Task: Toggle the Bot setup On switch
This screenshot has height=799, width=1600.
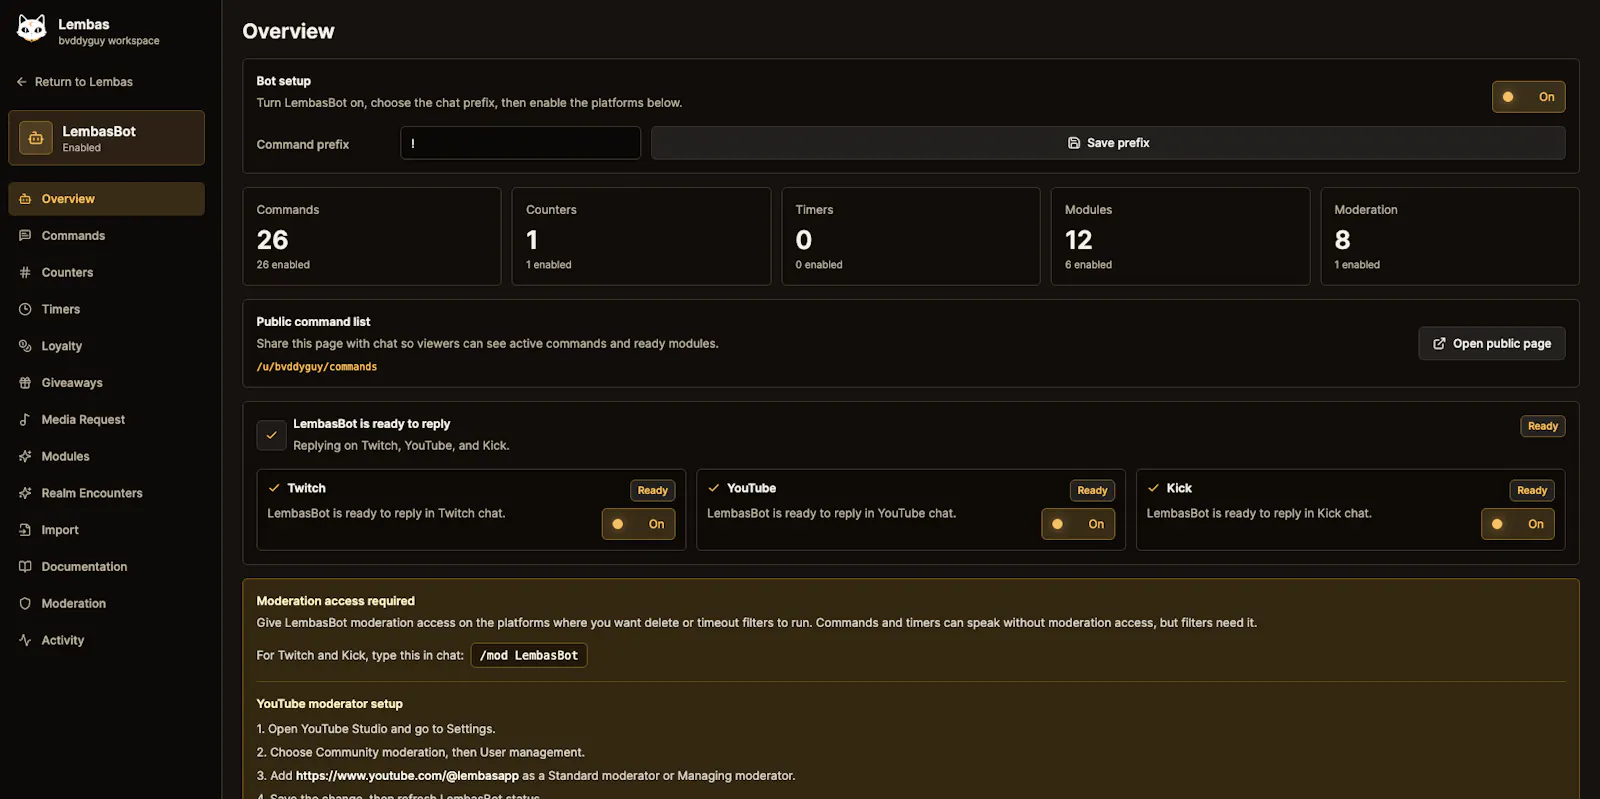Action: pyautogui.click(x=1528, y=97)
